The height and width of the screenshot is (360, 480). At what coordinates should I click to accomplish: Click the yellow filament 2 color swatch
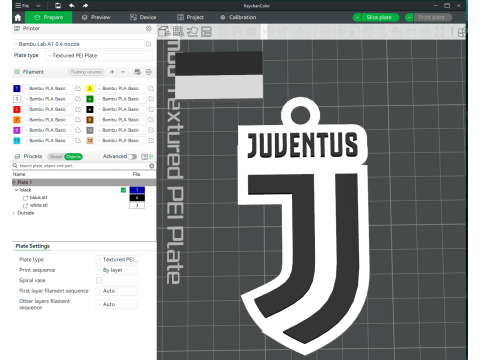coord(90,88)
